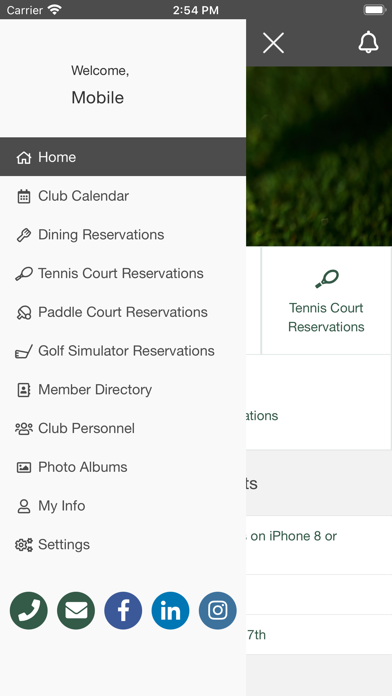Image resolution: width=392 pixels, height=696 pixels.
Task: Tap the Member Directory address book icon
Action: 24,390
